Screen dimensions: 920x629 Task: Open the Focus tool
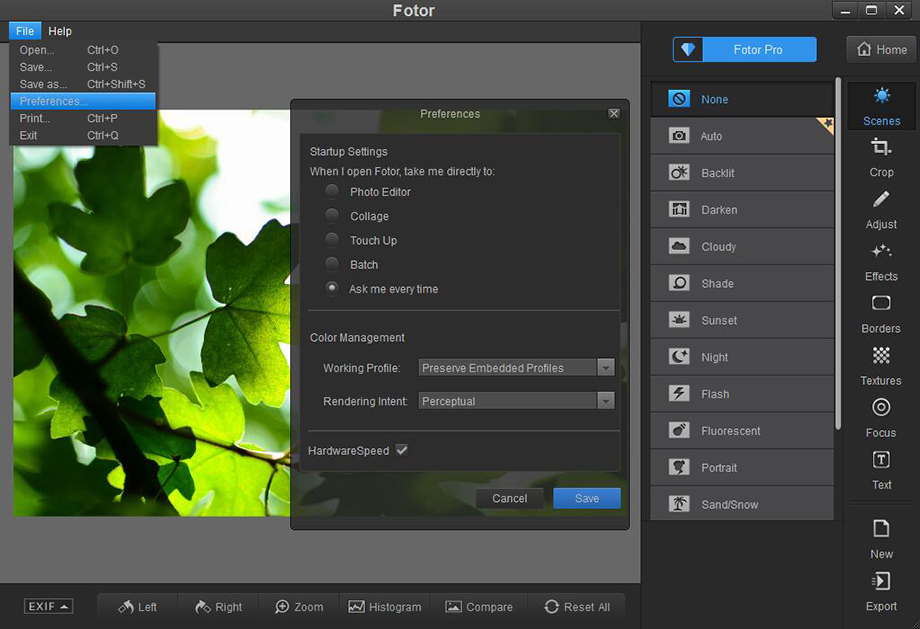coord(880,420)
